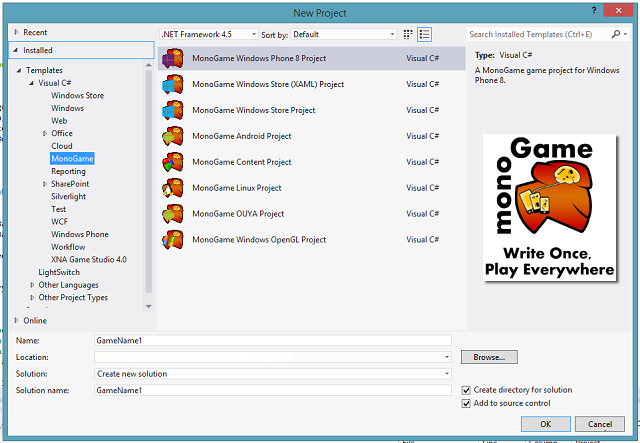
Task: Click the Browse... button
Action: 489,357
